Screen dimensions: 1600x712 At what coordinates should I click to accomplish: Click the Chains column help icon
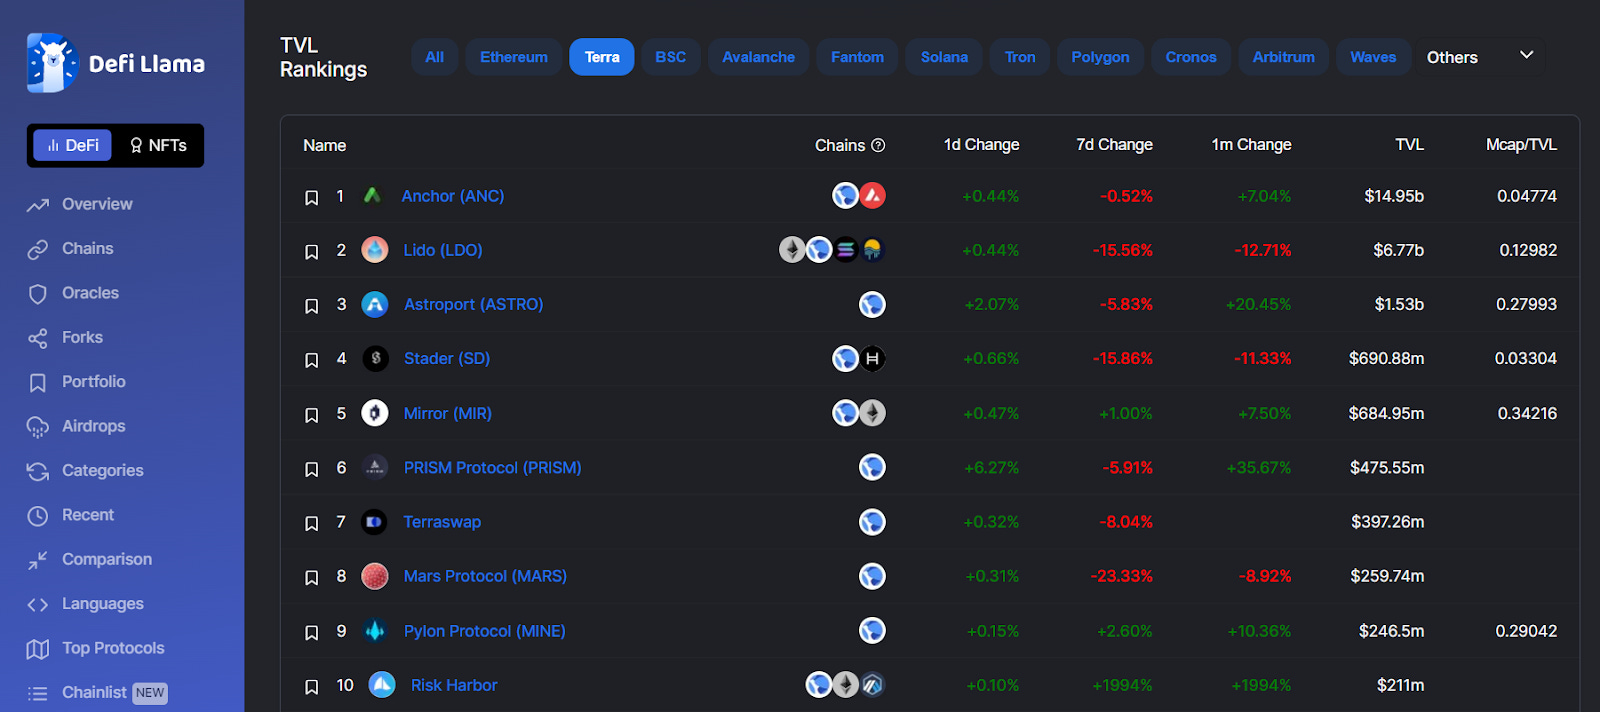pyautogui.click(x=878, y=145)
